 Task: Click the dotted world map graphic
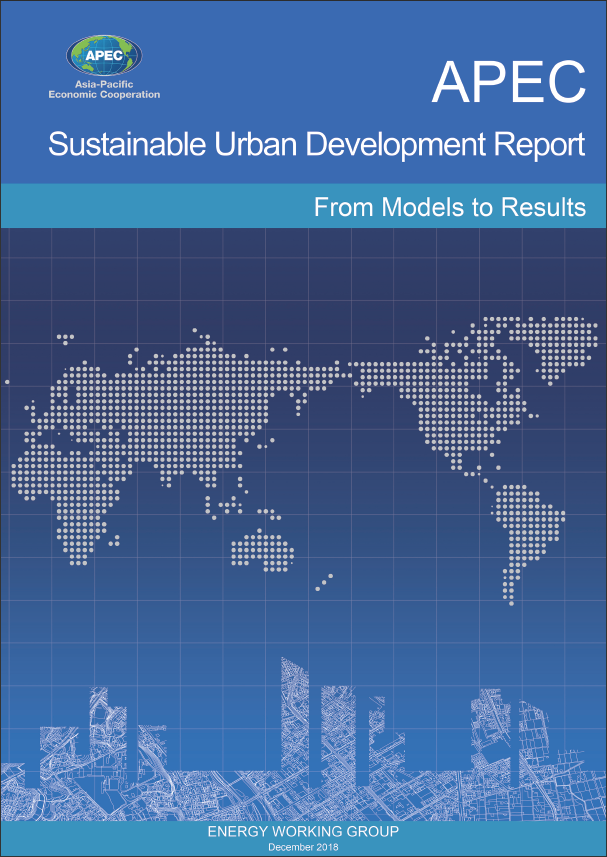[x=303, y=459]
